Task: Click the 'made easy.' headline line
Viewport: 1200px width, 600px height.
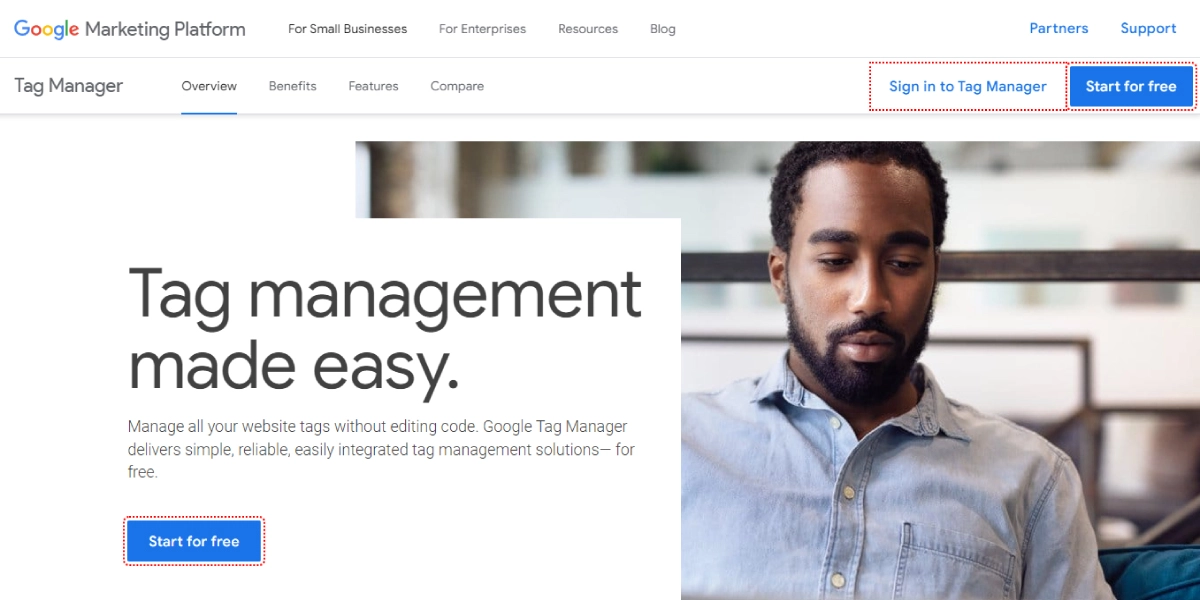Action: point(294,367)
